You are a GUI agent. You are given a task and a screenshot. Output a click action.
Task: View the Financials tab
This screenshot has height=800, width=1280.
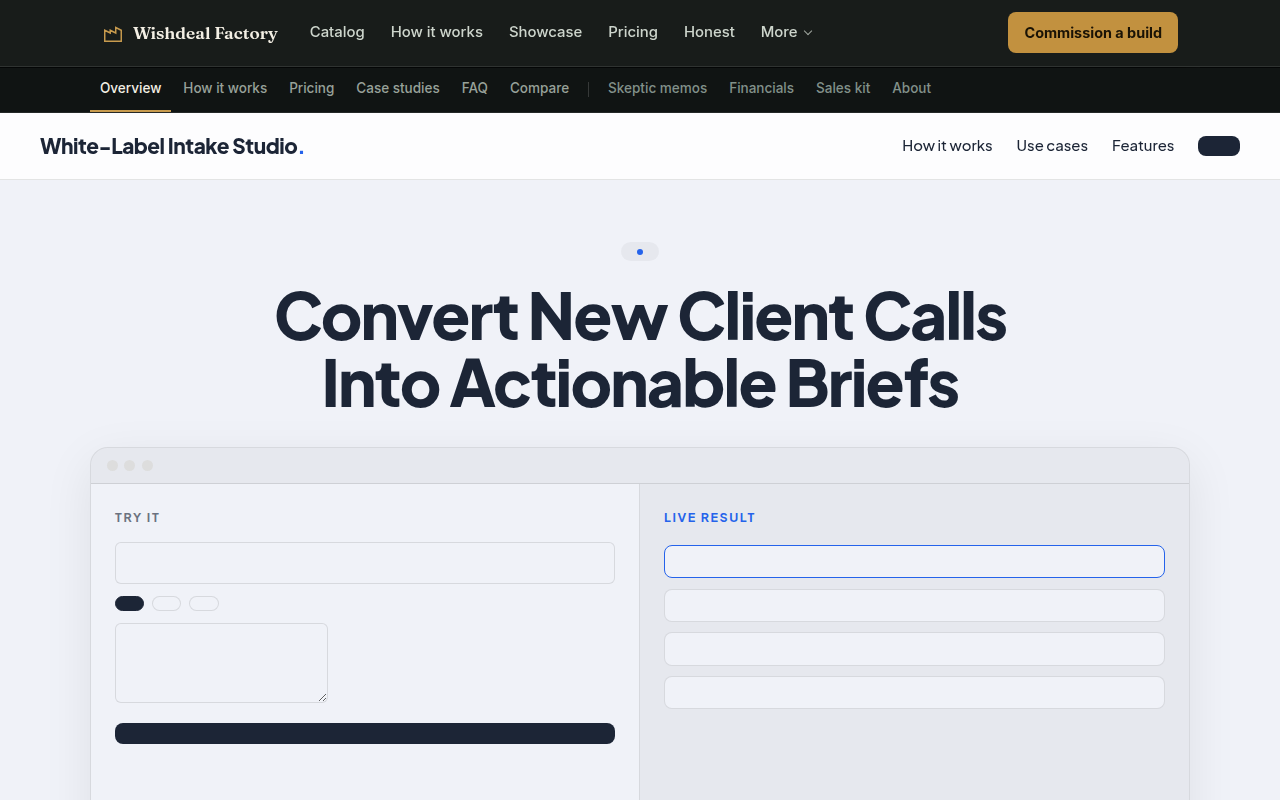761,88
